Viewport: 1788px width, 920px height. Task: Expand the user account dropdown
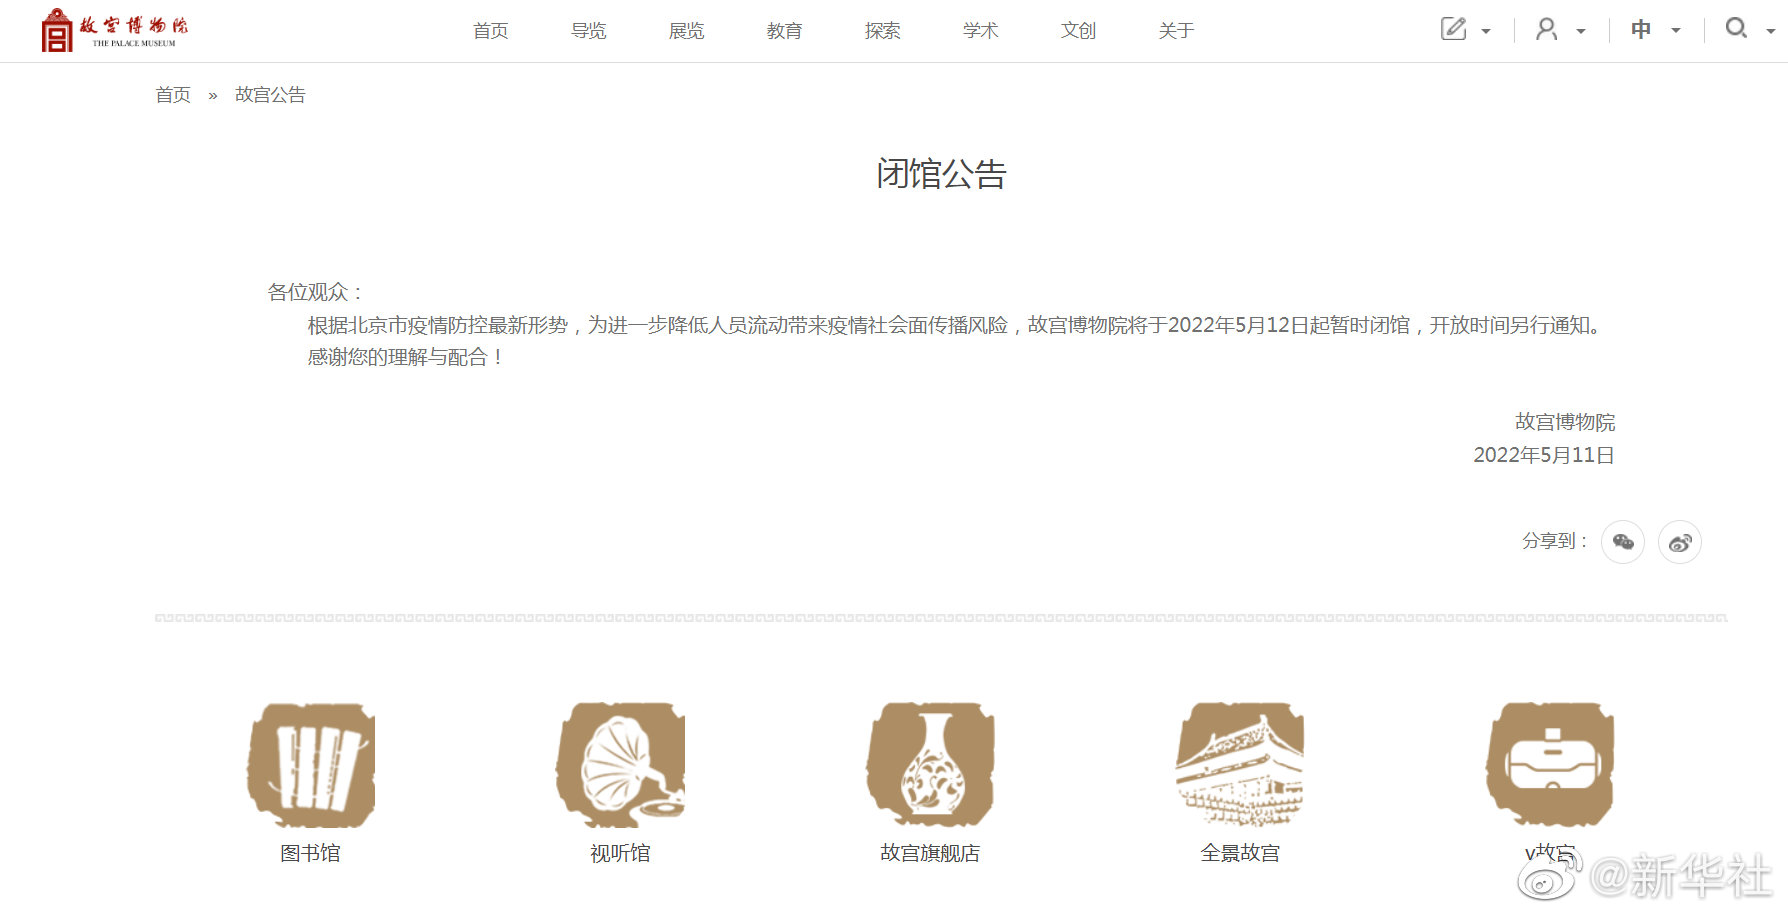[1559, 30]
